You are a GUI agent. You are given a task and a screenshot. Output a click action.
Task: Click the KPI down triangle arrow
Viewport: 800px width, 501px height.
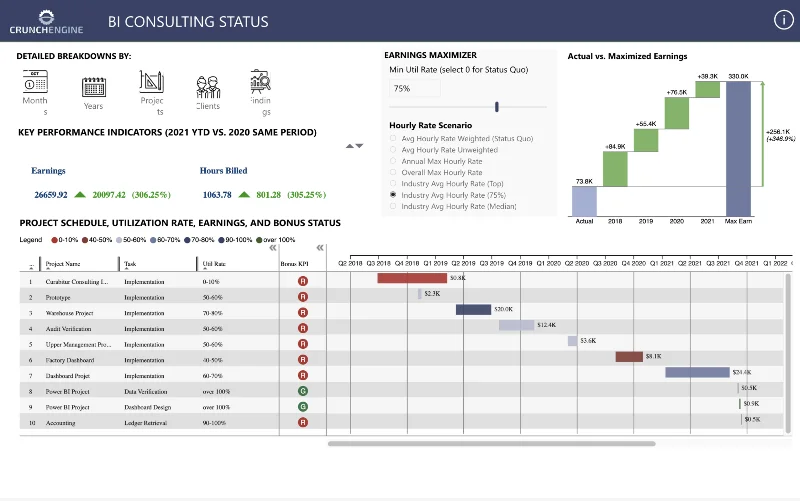pos(359,146)
